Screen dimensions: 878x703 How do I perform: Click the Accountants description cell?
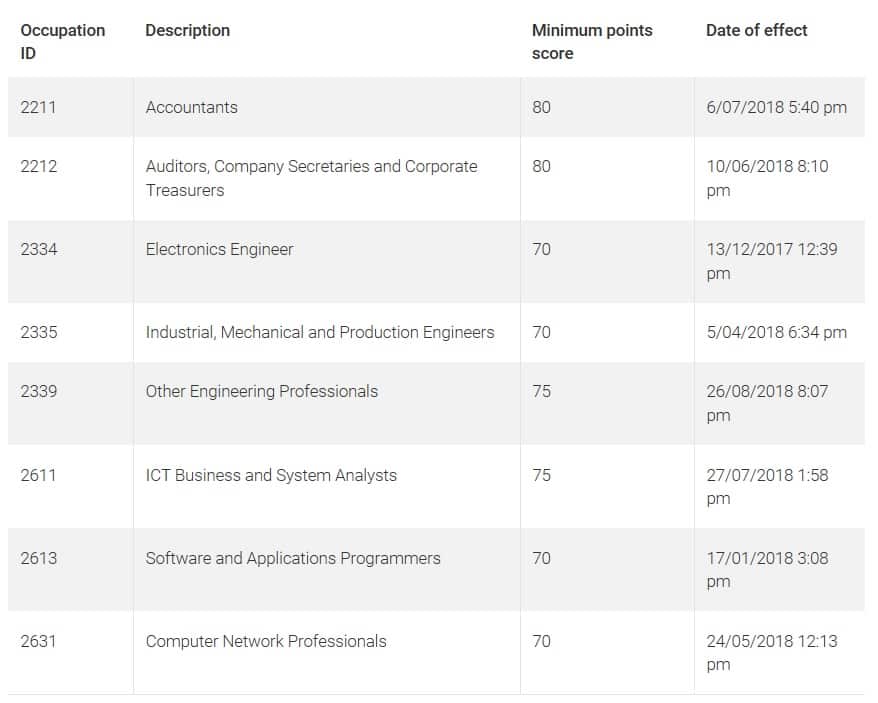(x=192, y=107)
